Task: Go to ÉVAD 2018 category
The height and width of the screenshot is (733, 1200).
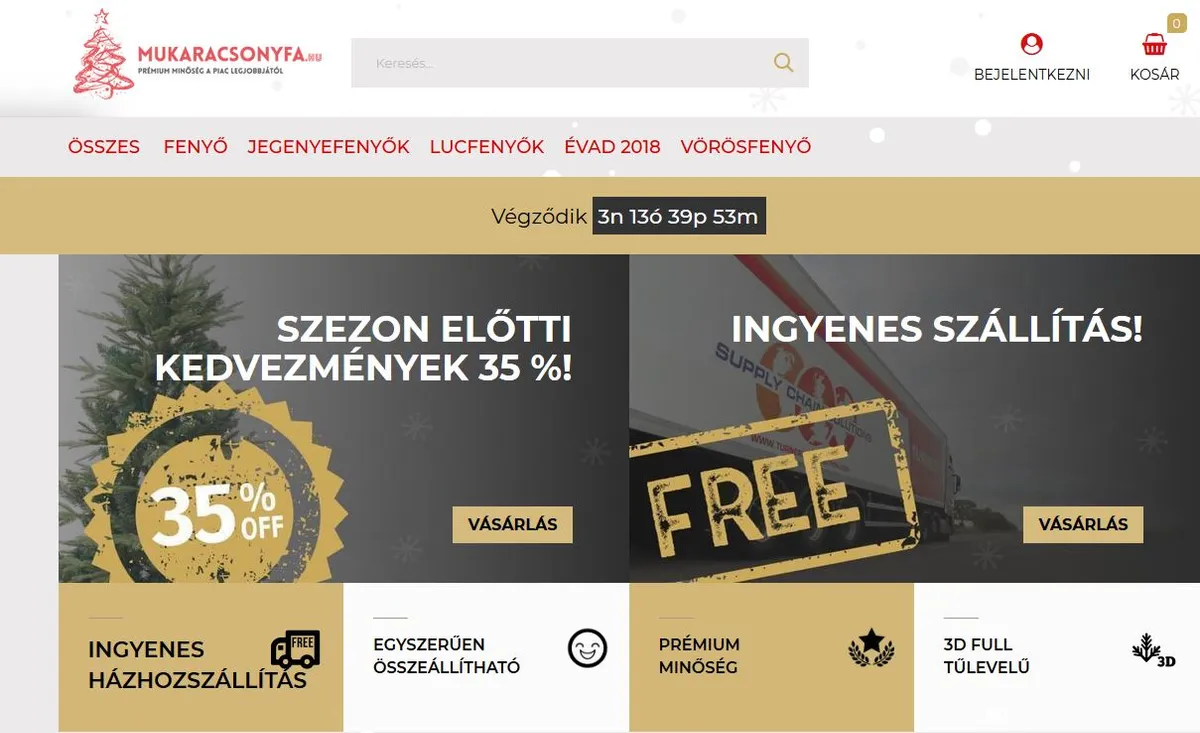Action: 612,147
